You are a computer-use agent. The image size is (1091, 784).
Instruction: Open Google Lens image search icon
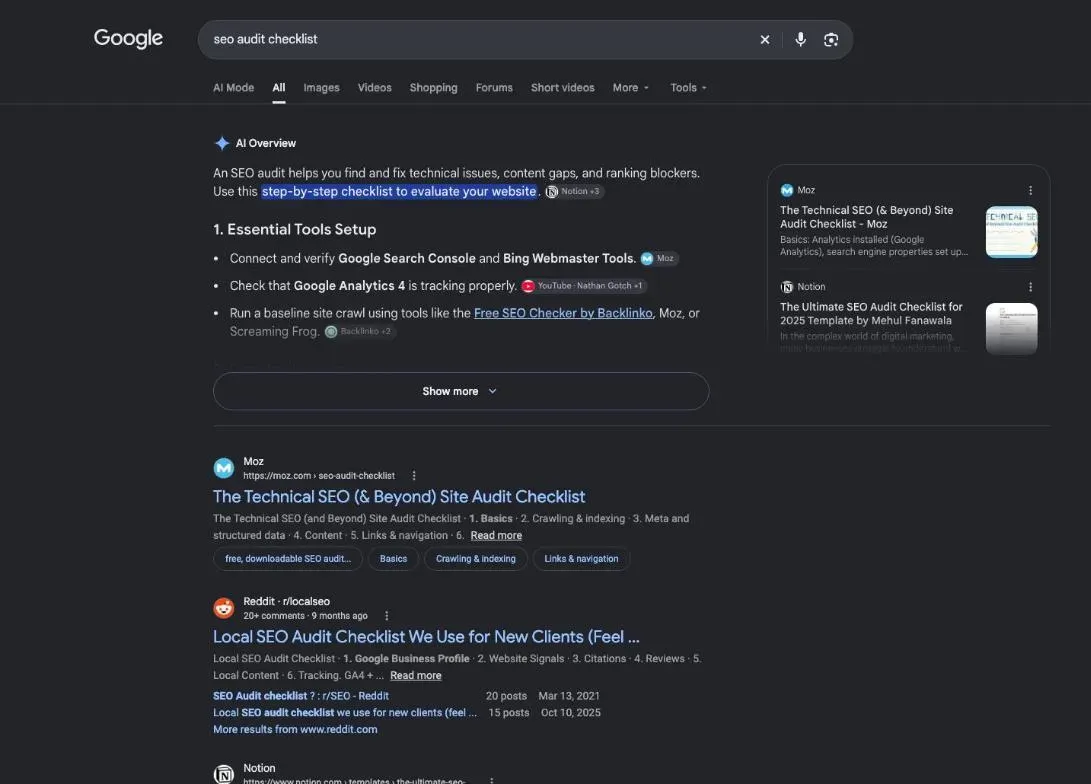pyautogui.click(x=831, y=40)
